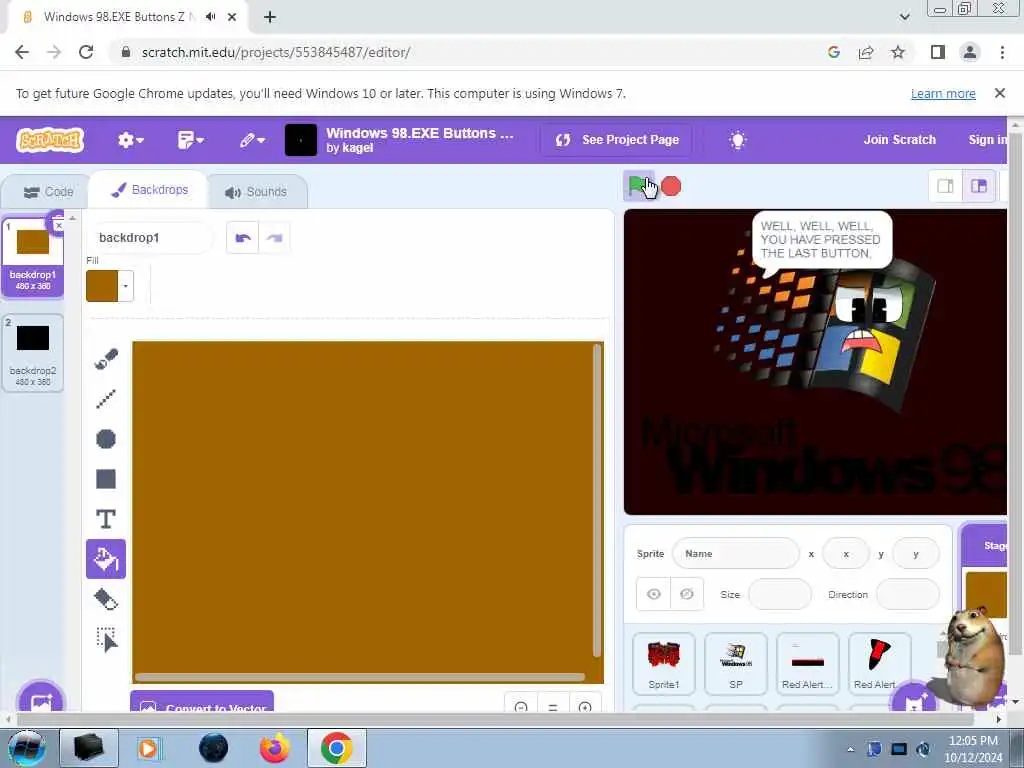Click the project thumbnail in menu bar

(x=301, y=140)
